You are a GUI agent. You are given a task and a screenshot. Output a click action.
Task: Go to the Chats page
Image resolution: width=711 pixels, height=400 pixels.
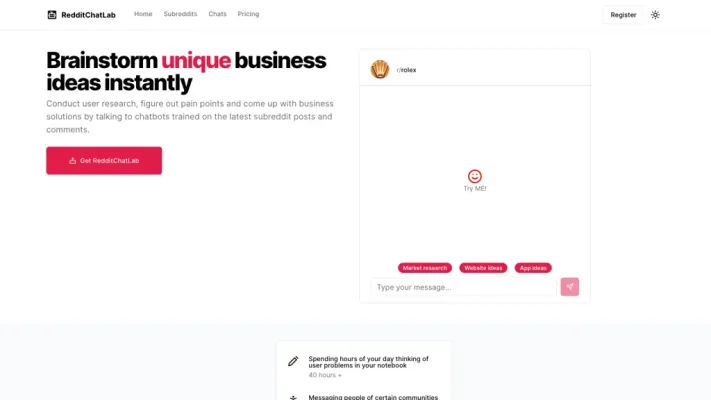217,14
